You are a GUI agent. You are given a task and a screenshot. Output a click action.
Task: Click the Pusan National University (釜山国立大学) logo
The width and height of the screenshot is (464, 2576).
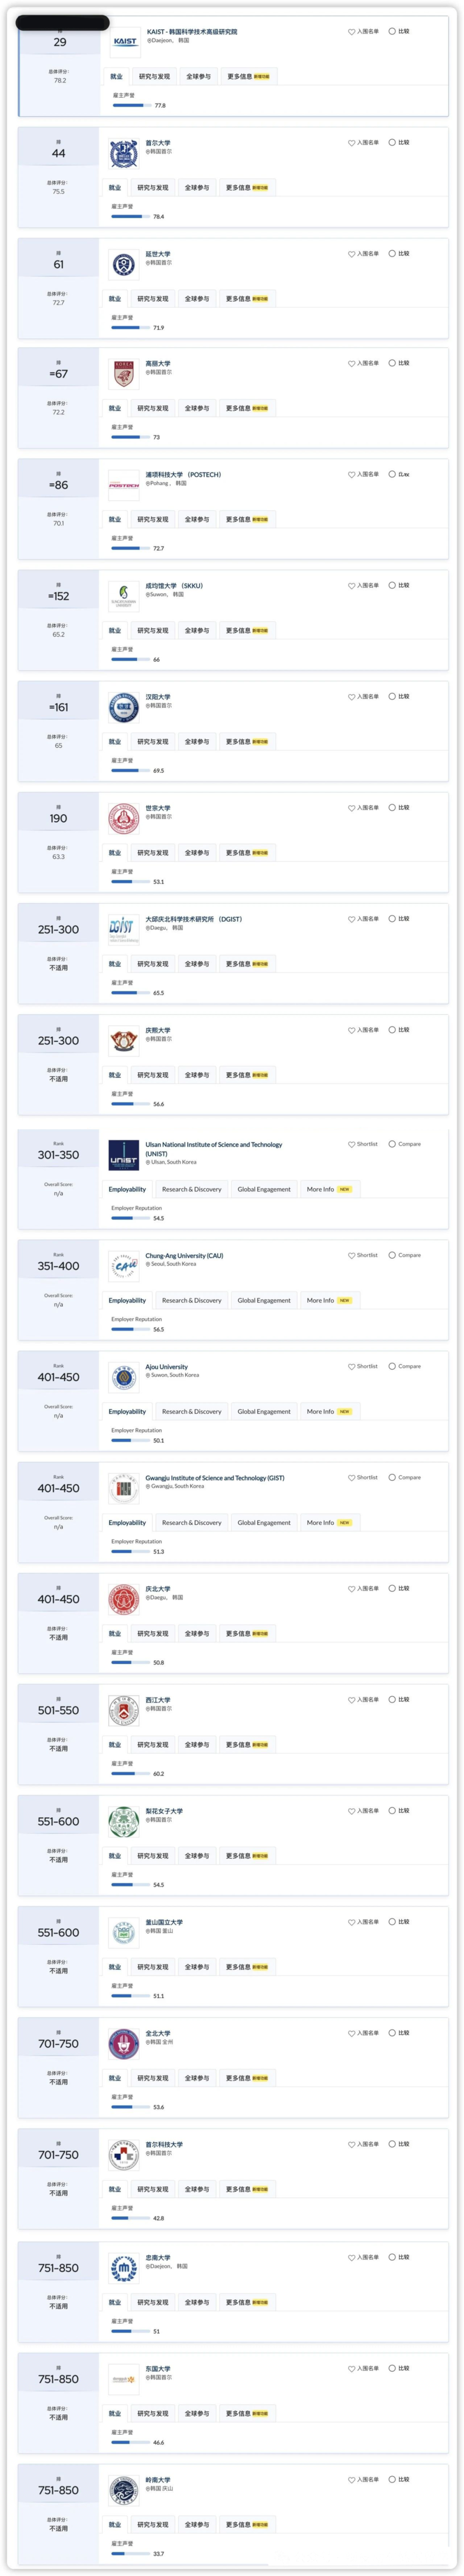tap(123, 1932)
